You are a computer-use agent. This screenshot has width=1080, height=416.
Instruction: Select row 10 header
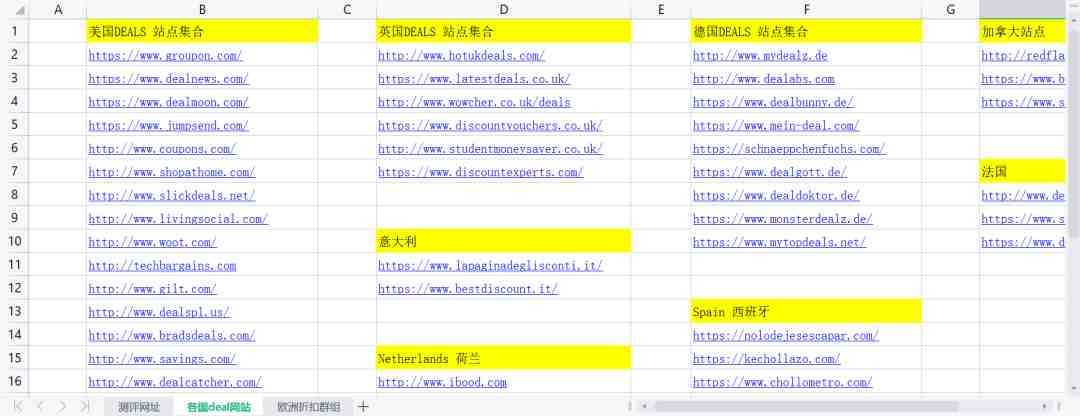pyautogui.click(x=14, y=241)
